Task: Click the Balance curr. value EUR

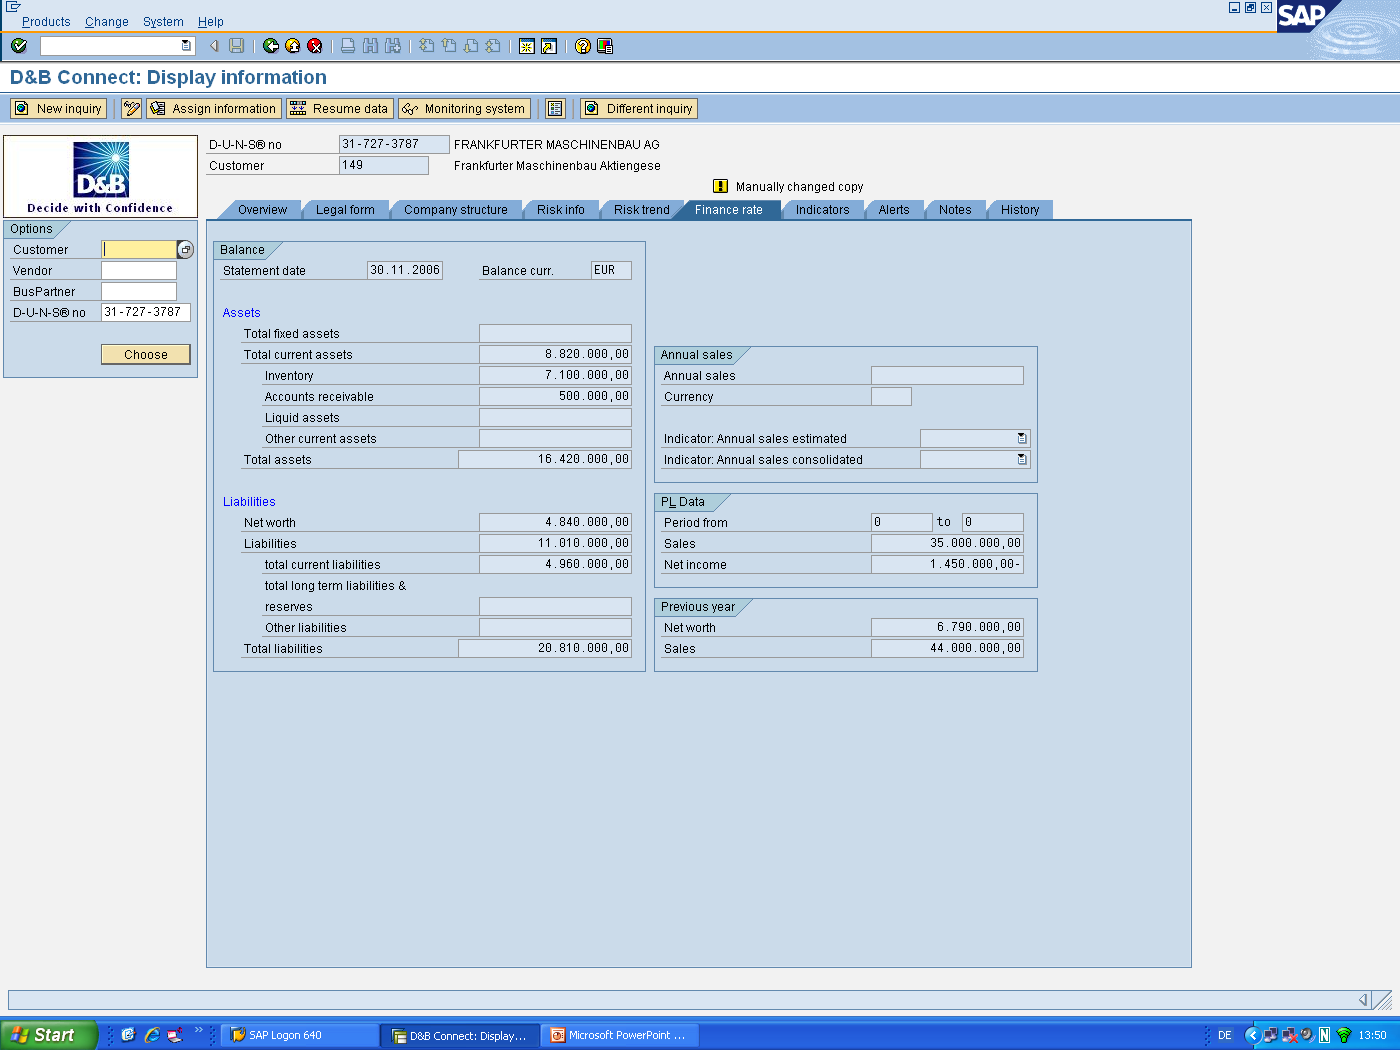Action: tap(611, 270)
